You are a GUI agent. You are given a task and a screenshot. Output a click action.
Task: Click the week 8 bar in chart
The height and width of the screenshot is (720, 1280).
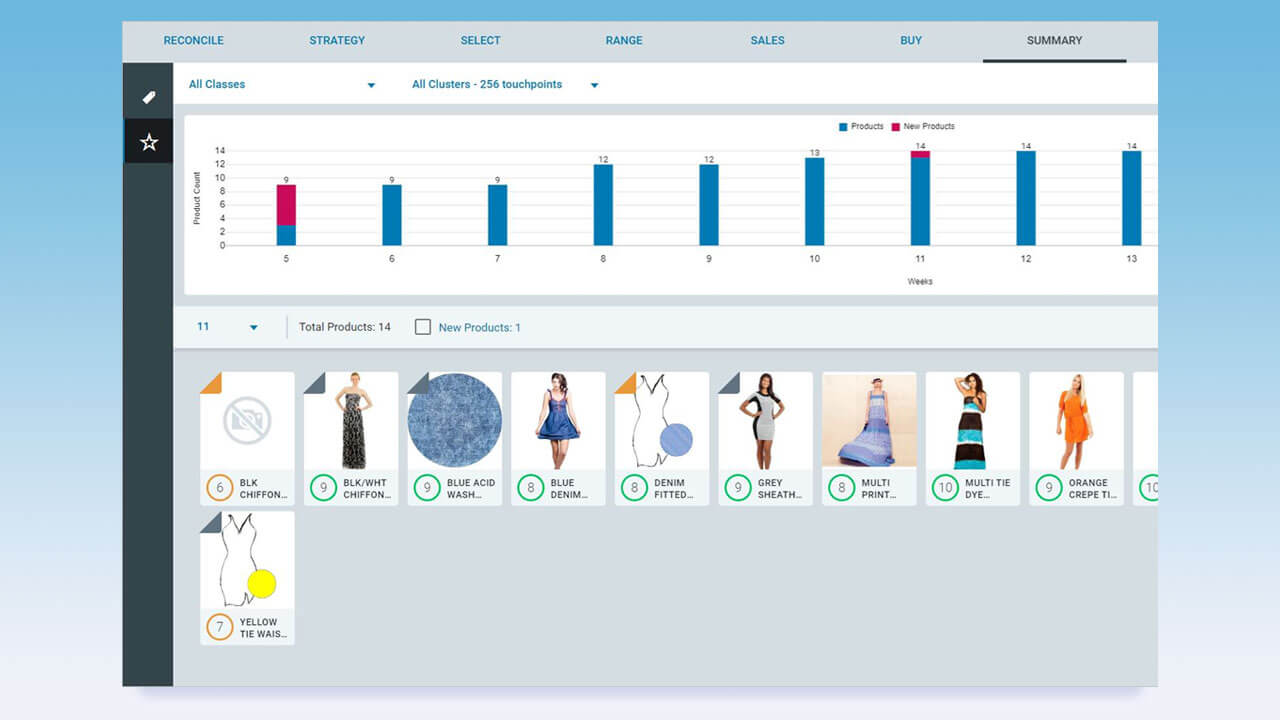(603, 205)
